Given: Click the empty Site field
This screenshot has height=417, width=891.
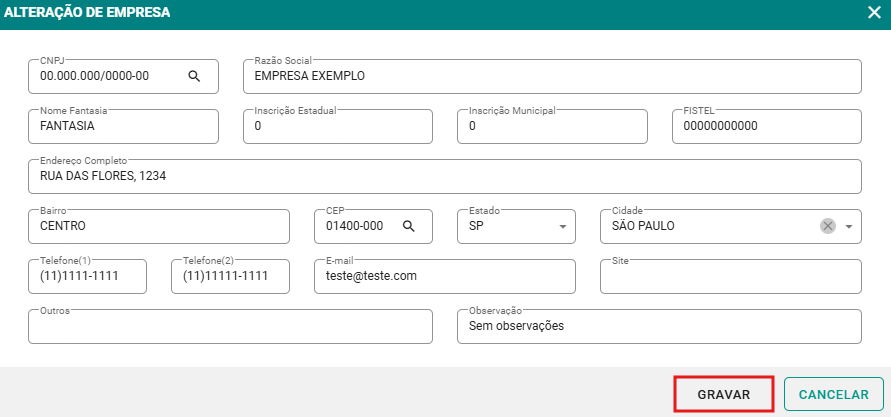Looking at the screenshot, I should point(730,277).
